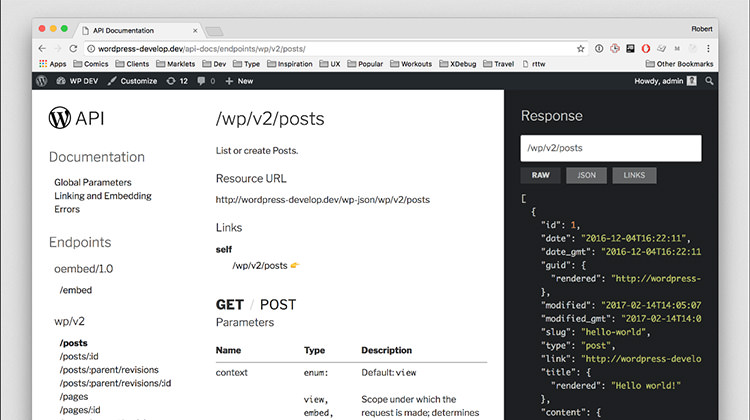Open the WP DEV site menu
The image size is (750, 420).
[x=81, y=81]
